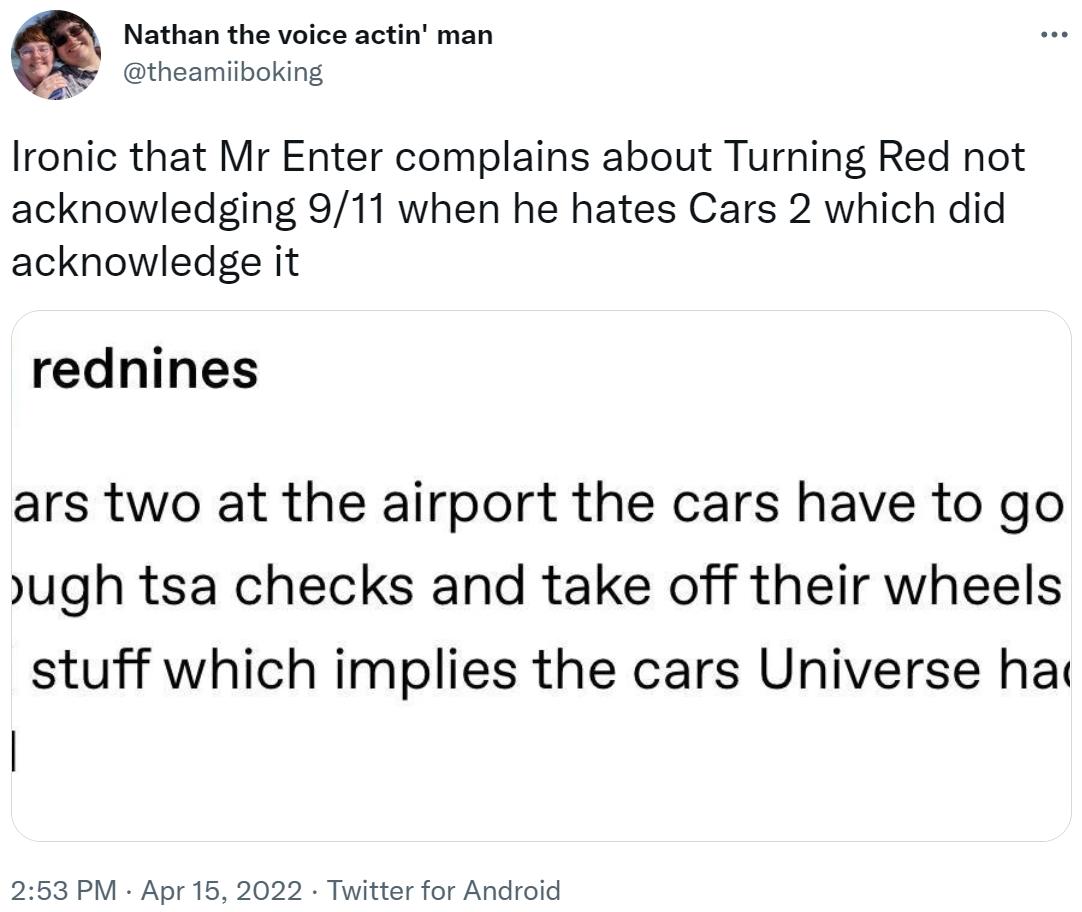Select the Twitter for Android source label

pyautogui.click(x=443, y=889)
